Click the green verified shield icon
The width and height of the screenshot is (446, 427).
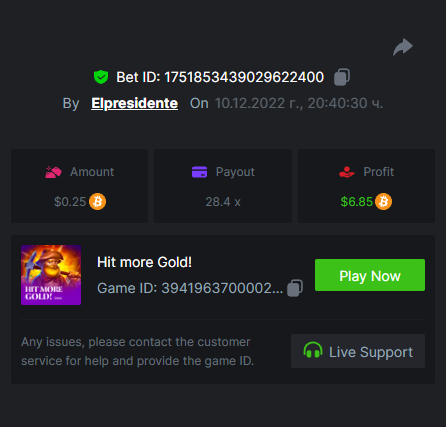(x=101, y=77)
